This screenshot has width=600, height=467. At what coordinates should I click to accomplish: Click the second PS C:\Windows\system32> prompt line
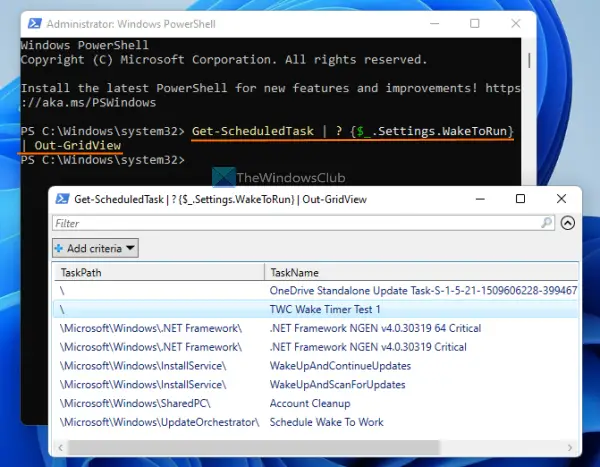(103, 160)
